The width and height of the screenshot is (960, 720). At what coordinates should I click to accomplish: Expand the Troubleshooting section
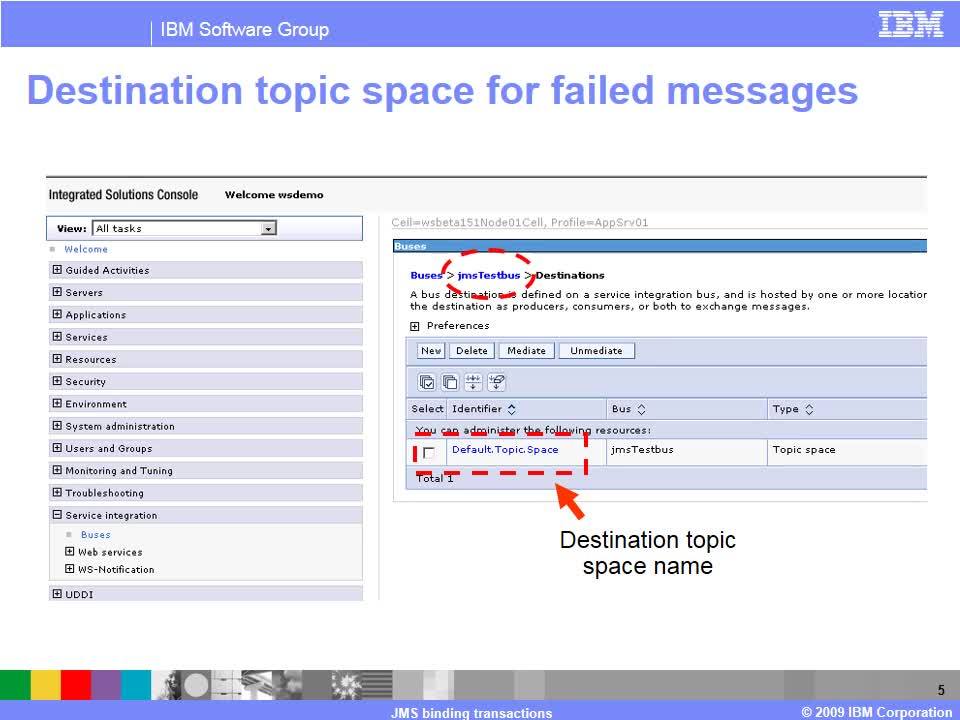pos(58,492)
